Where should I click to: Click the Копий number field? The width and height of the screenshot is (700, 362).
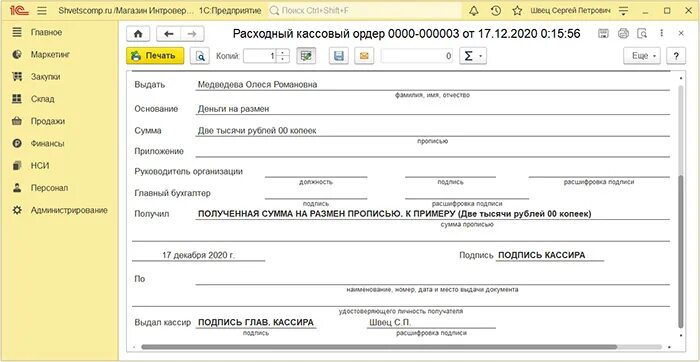click(260, 56)
